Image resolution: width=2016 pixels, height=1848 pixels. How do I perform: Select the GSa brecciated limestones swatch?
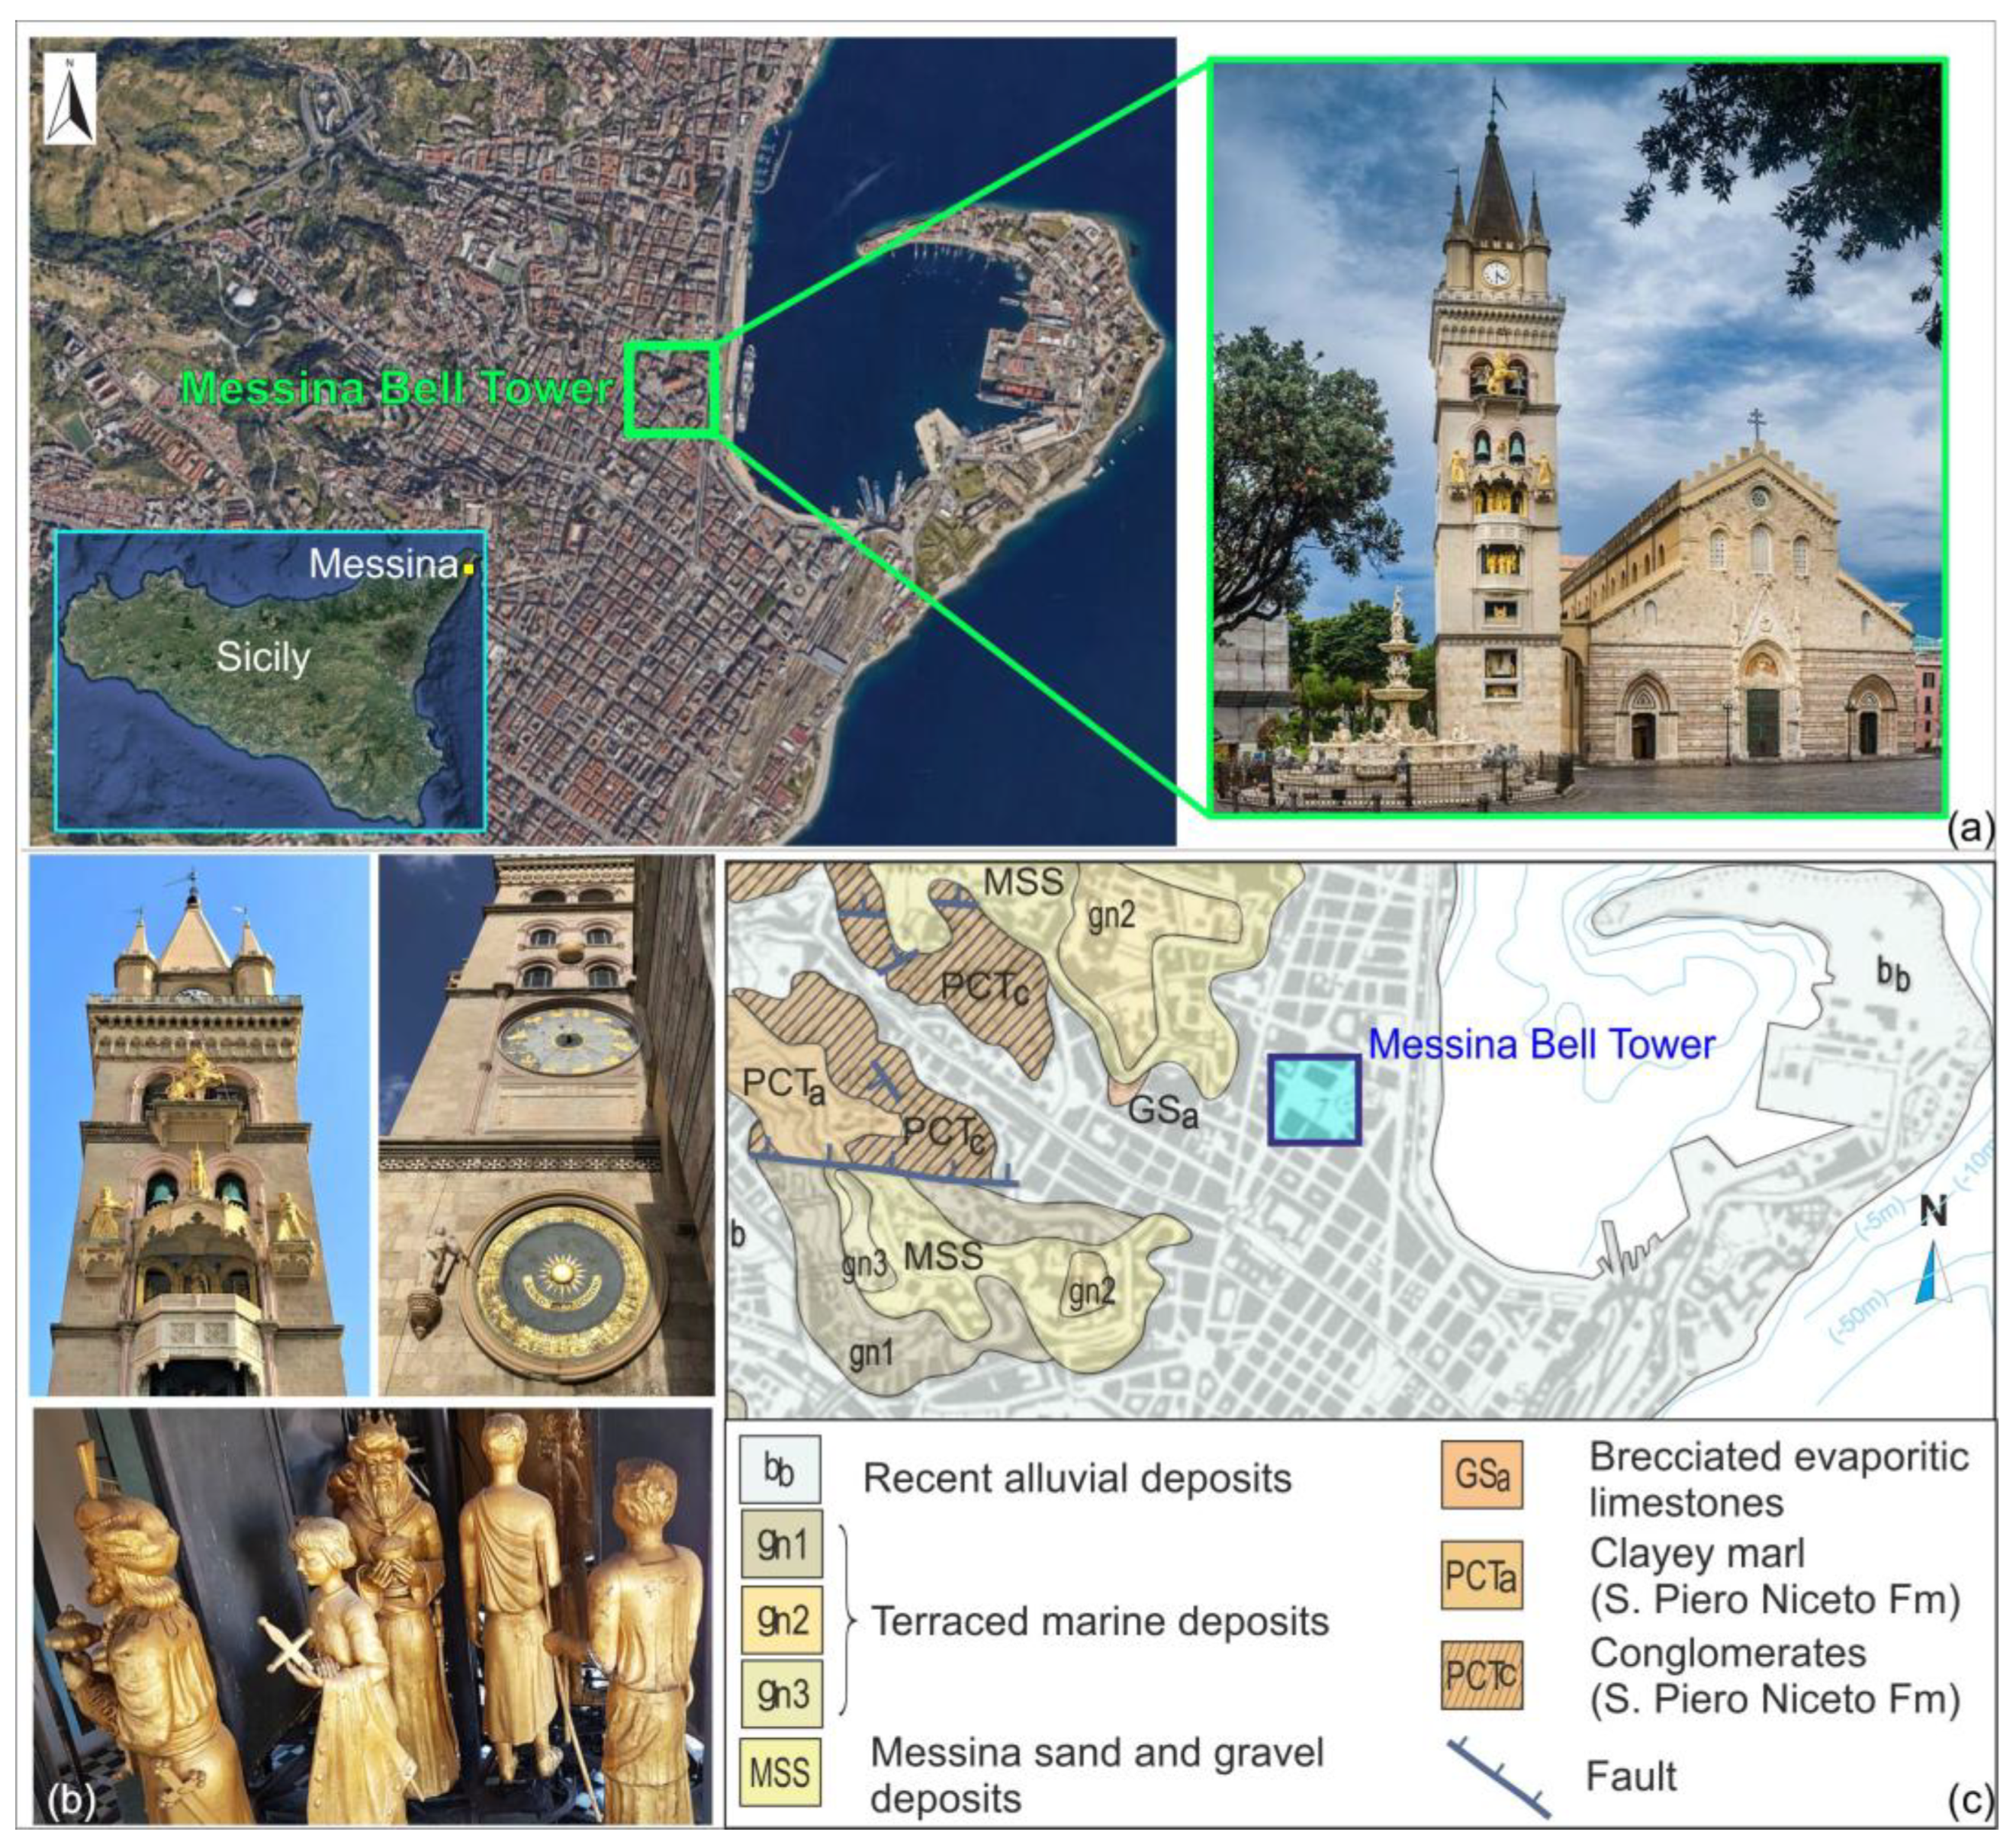[x=1481, y=1475]
